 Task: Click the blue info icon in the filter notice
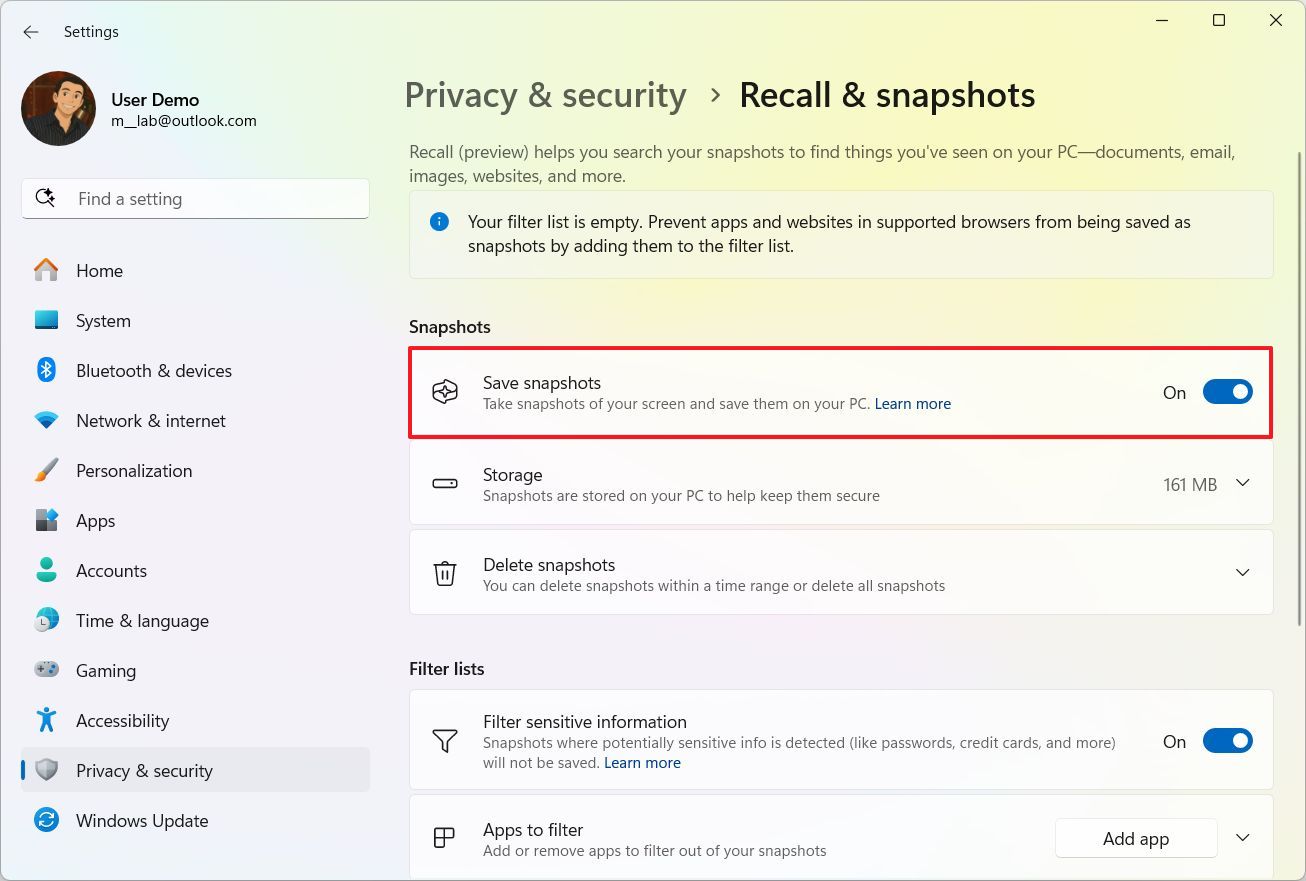pyautogui.click(x=439, y=222)
